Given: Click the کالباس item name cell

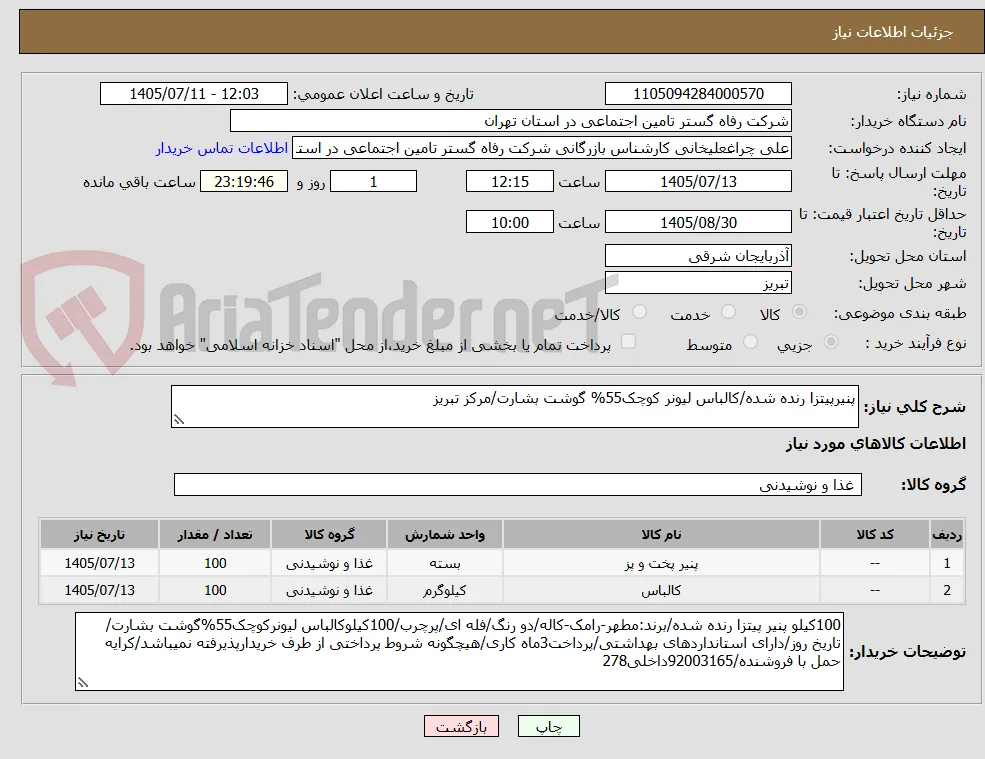Looking at the screenshot, I should [x=661, y=591].
